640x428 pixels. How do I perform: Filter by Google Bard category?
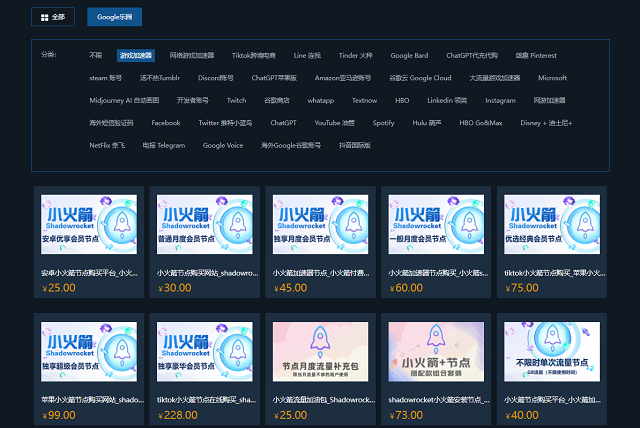[x=409, y=55]
